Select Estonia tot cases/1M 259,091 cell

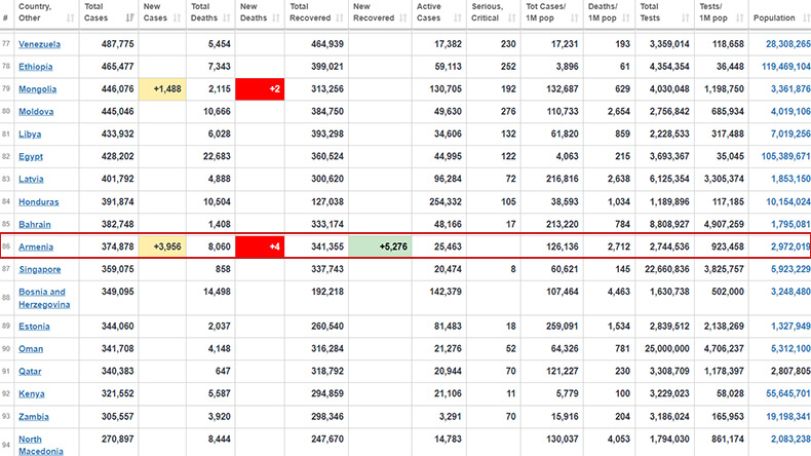(552, 326)
